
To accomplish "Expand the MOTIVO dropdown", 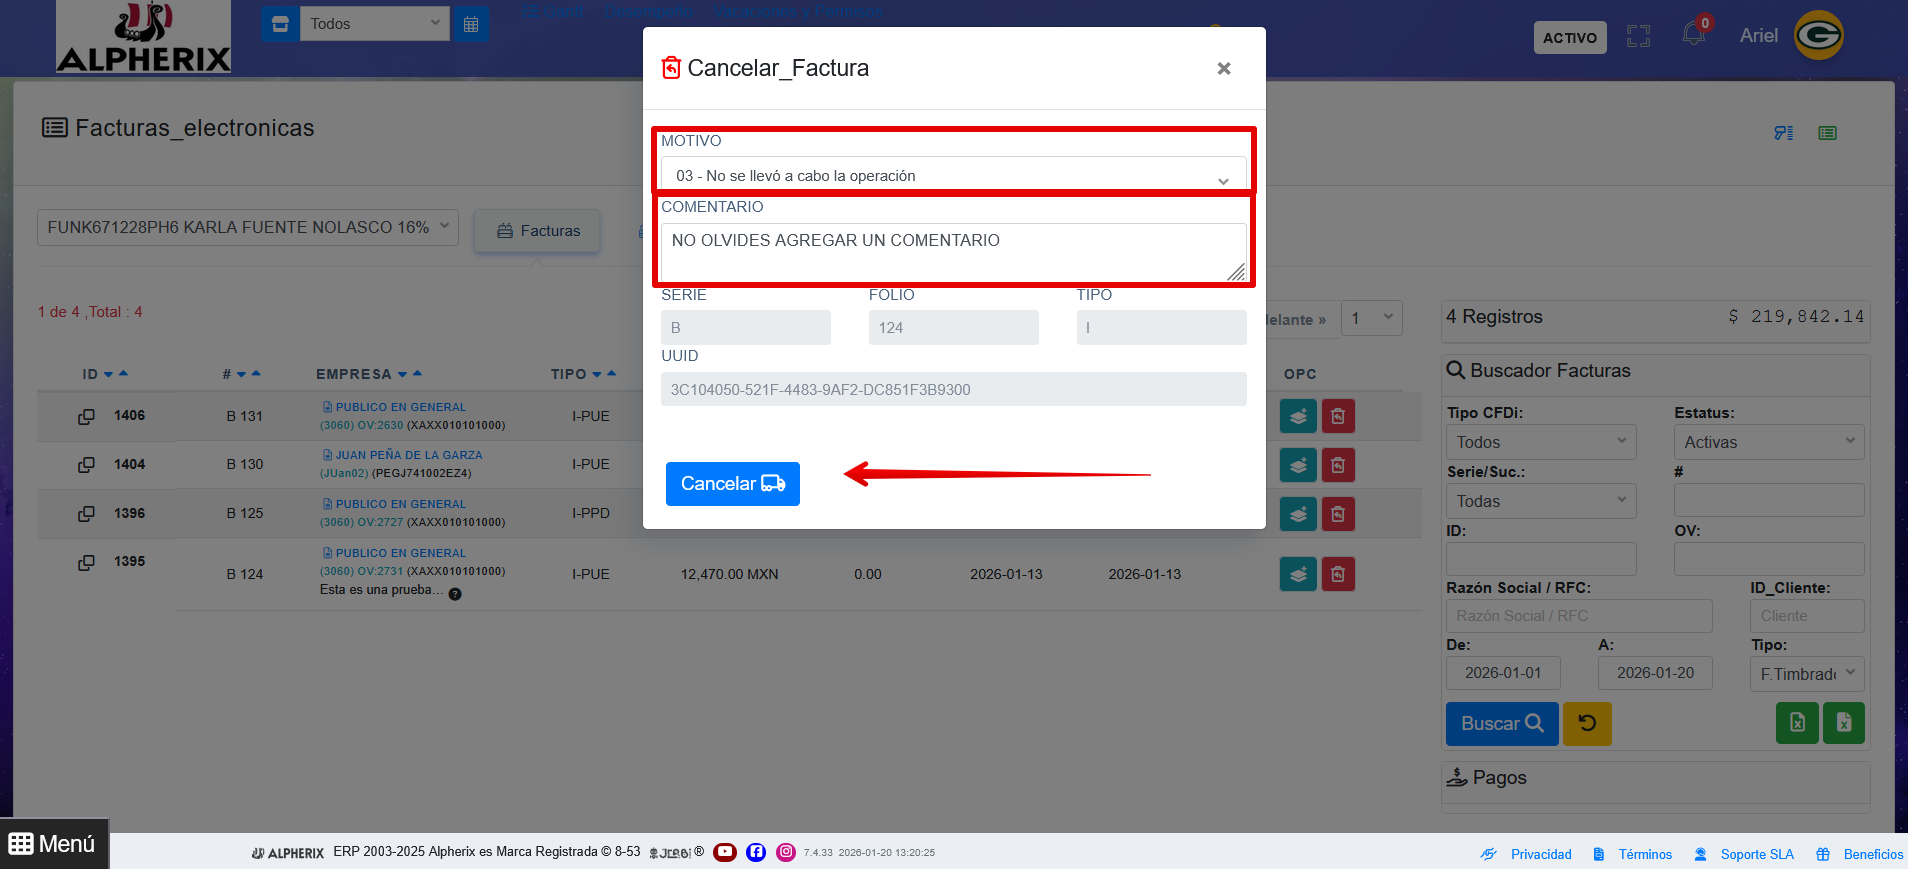I will coord(952,175).
